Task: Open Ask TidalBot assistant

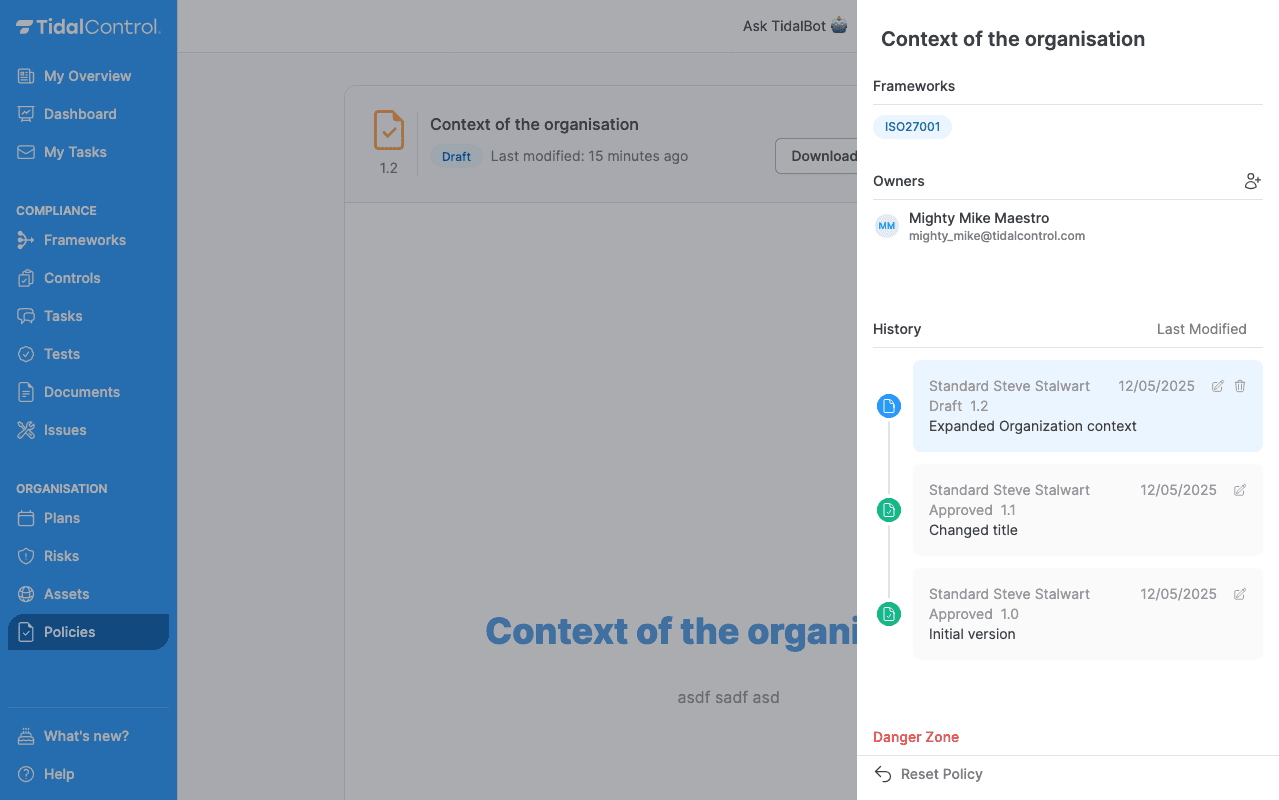Action: pyautogui.click(x=795, y=26)
